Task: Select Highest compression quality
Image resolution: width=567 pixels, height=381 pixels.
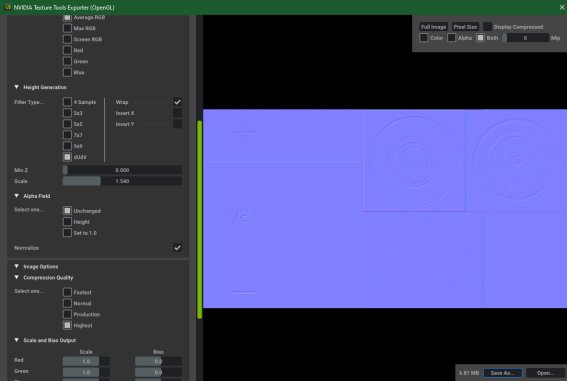Action: coord(67,325)
